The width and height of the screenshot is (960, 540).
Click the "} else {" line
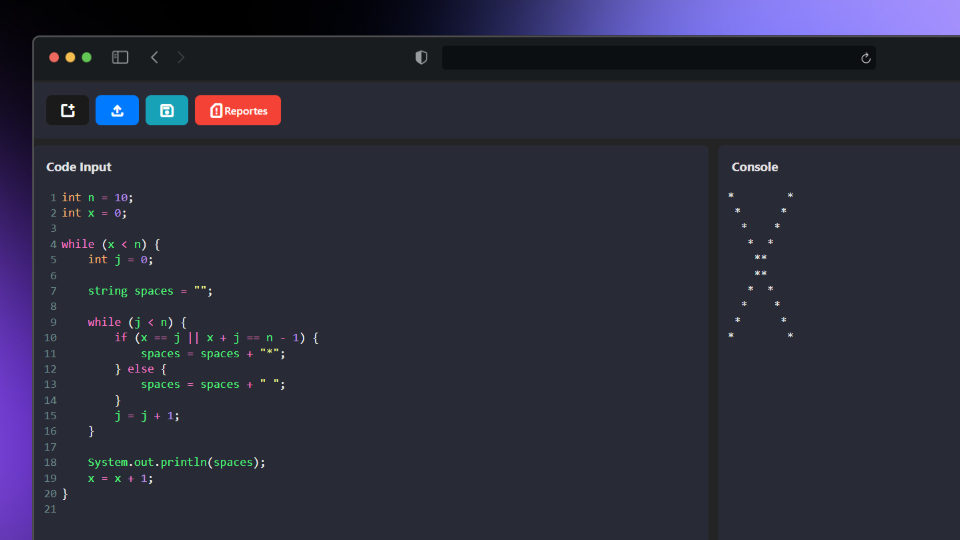click(x=141, y=369)
